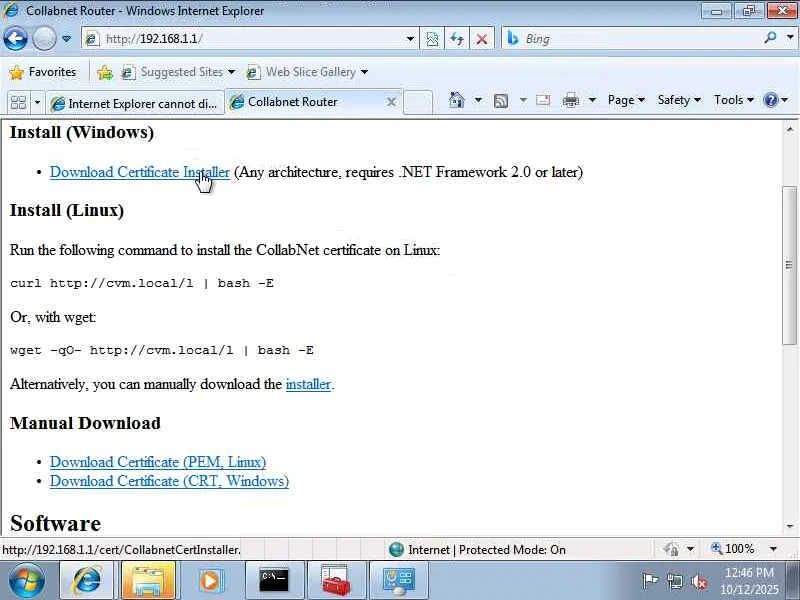This screenshot has width=800, height=600.
Task: Open the clock showing 12:46 PM
Action: point(749,581)
